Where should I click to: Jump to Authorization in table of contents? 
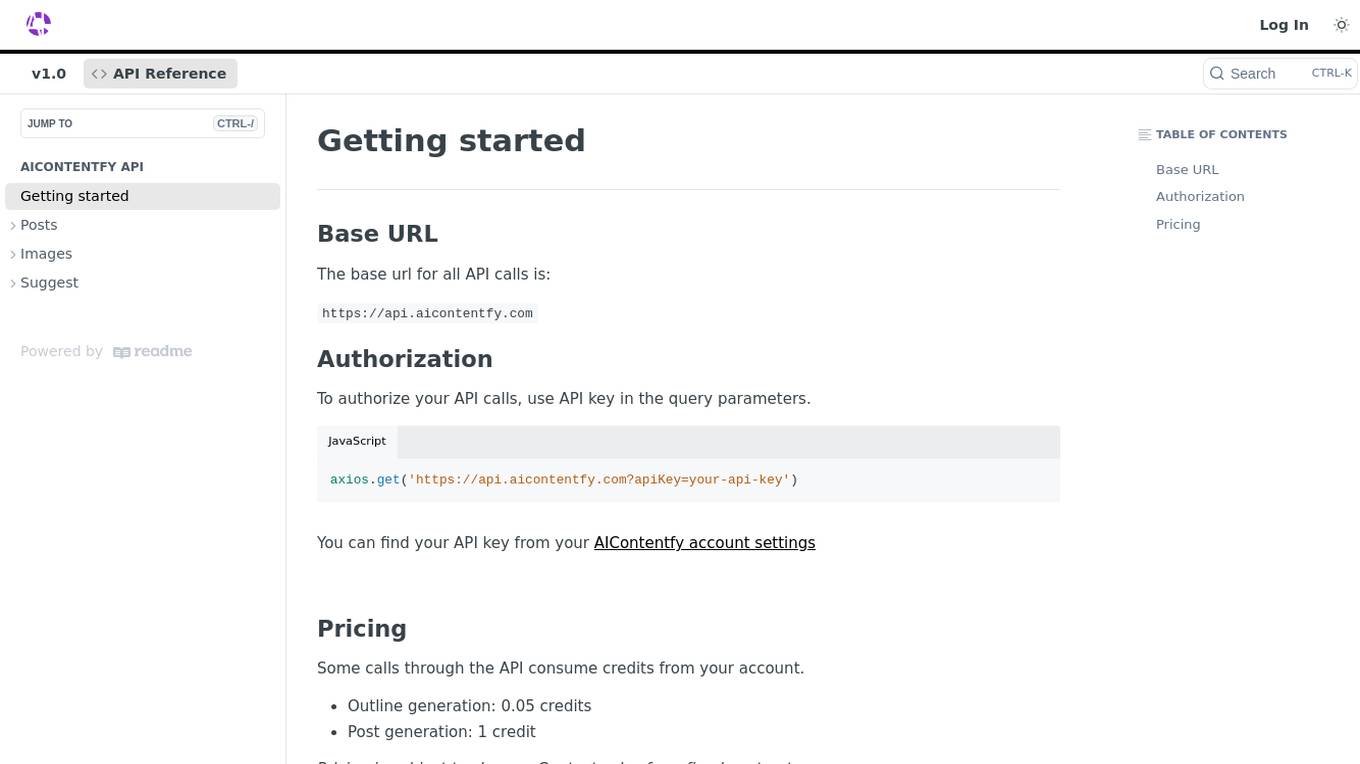click(x=1200, y=197)
